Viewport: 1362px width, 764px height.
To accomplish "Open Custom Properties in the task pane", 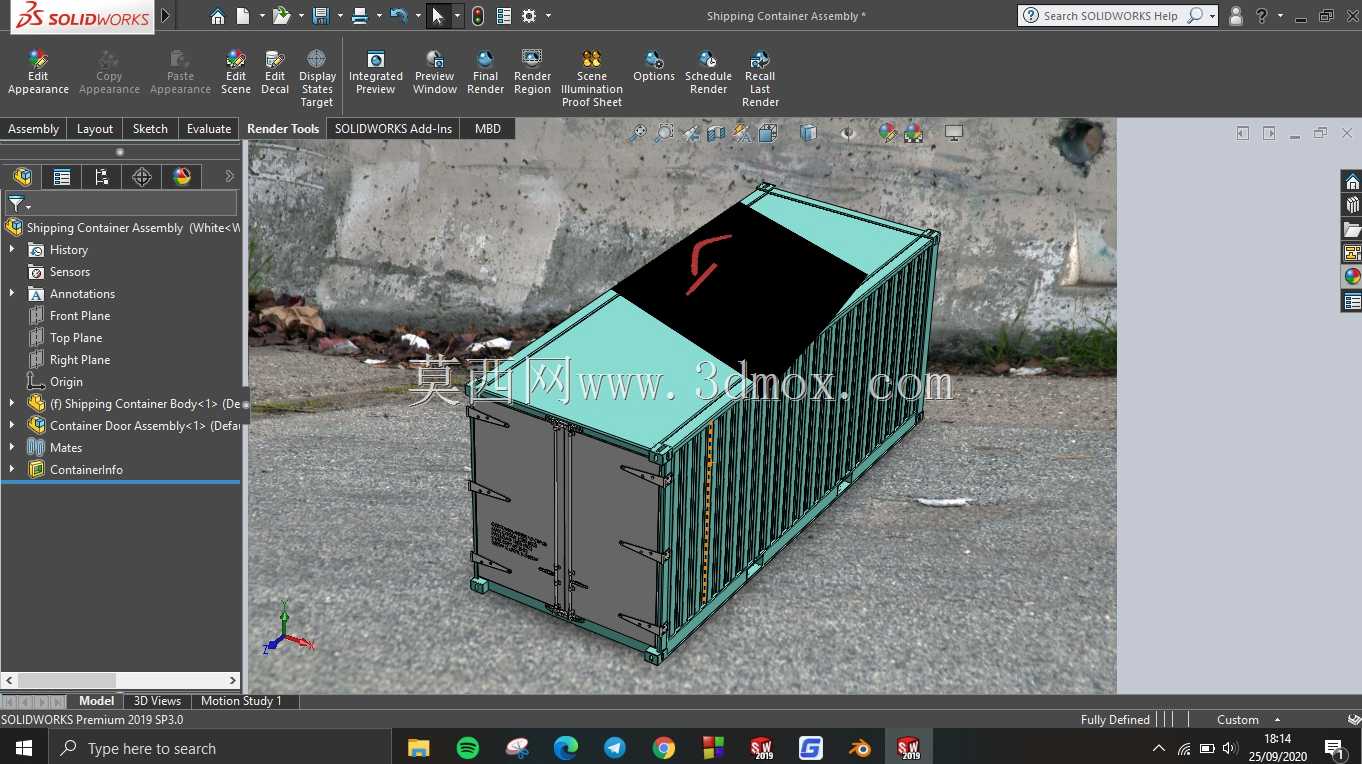I will pos(1352,301).
